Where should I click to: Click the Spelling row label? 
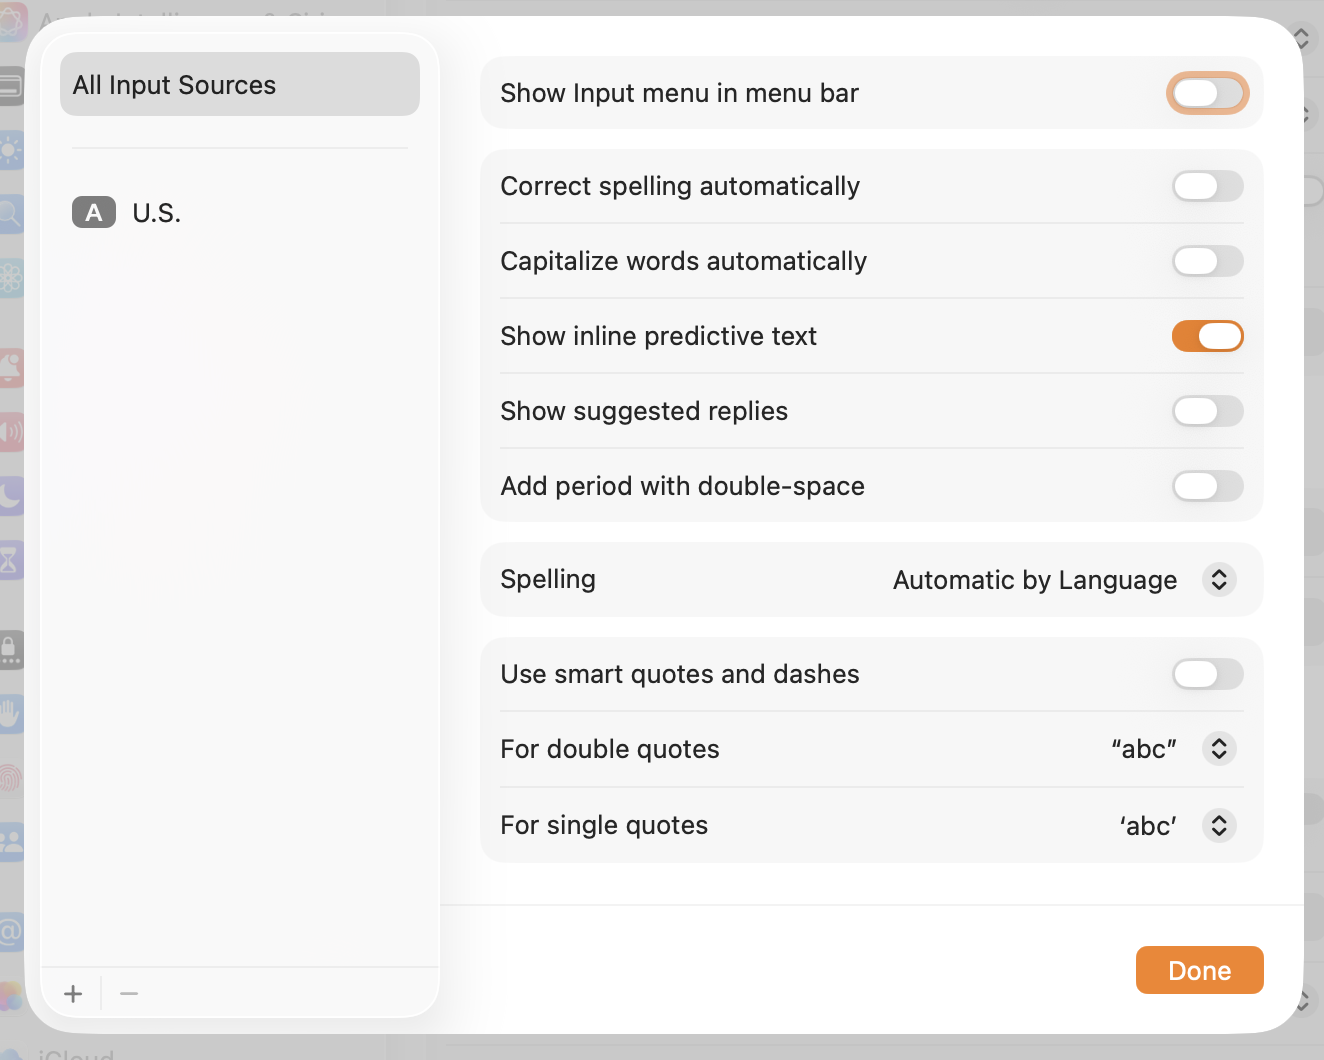[x=548, y=580]
